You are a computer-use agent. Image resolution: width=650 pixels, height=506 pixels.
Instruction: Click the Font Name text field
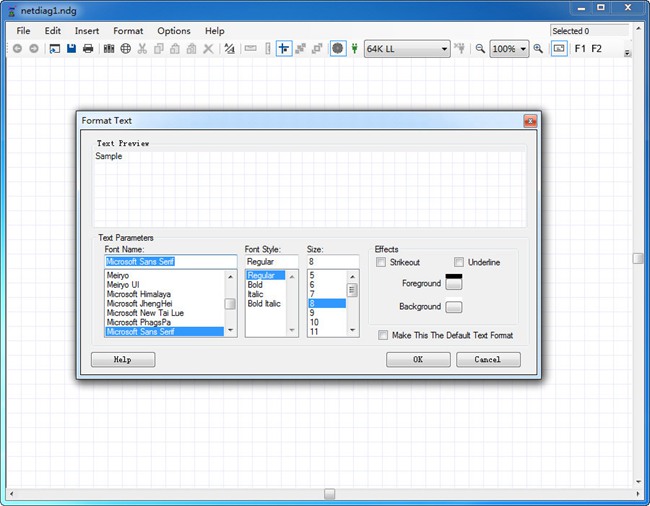point(171,261)
